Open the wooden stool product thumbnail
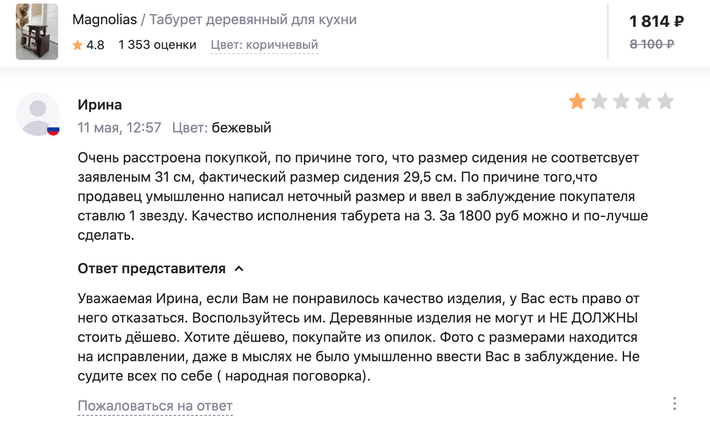This screenshot has height=440, width=710. (x=37, y=32)
